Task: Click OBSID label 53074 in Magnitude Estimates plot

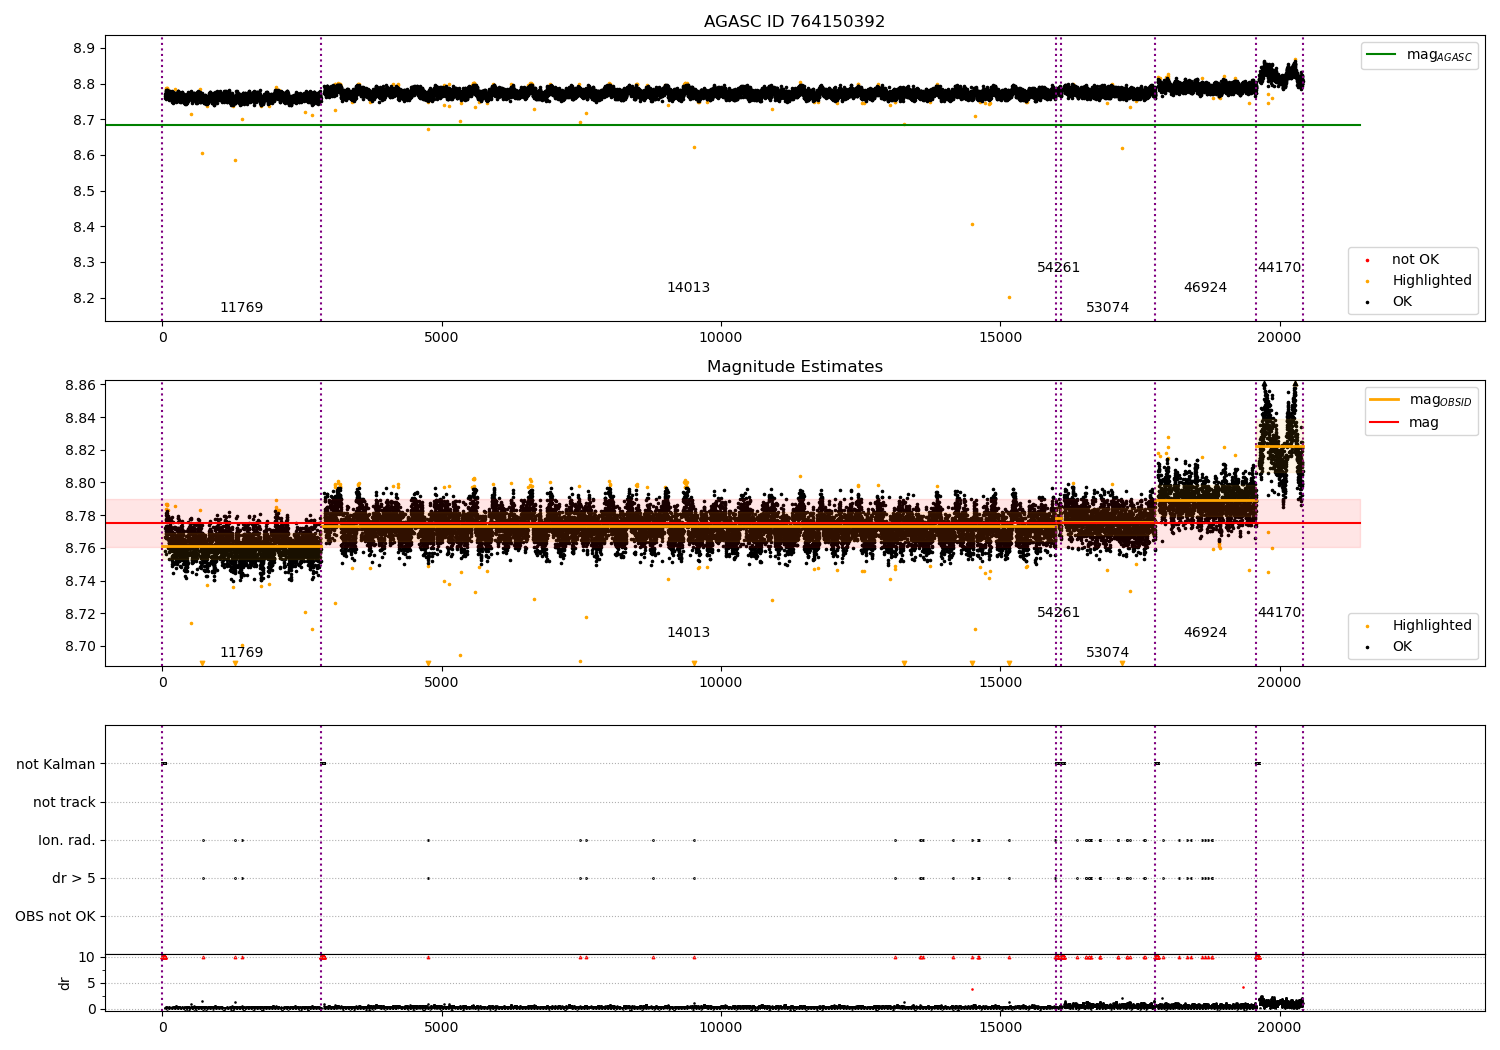Action: click(x=1107, y=653)
